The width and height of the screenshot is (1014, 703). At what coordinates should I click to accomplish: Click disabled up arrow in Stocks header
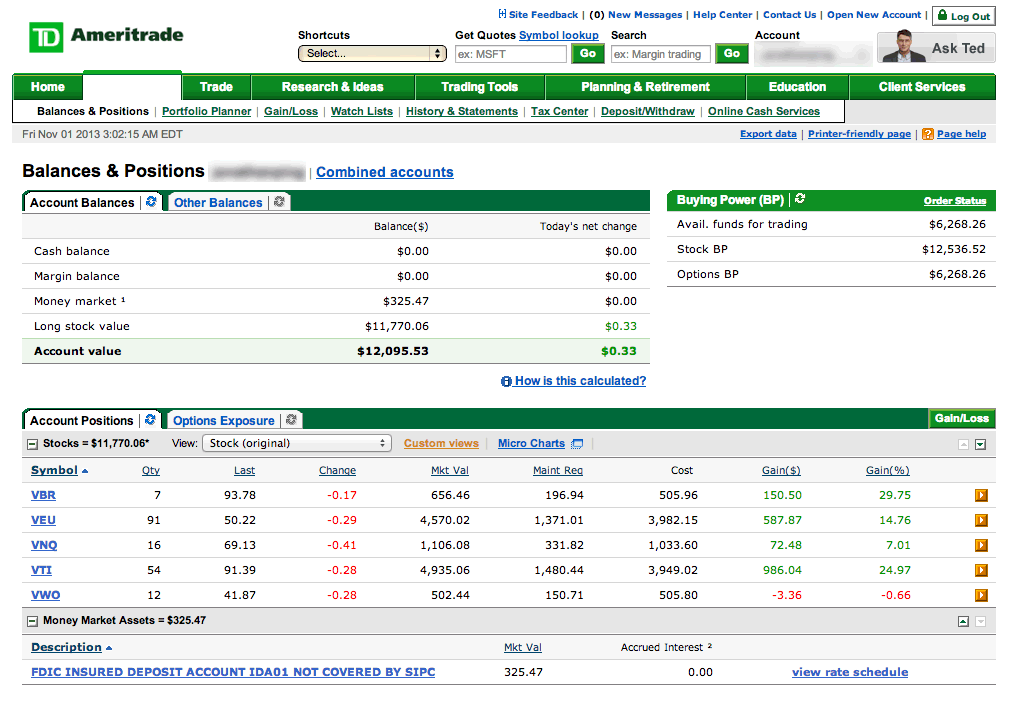[x=964, y=444]
